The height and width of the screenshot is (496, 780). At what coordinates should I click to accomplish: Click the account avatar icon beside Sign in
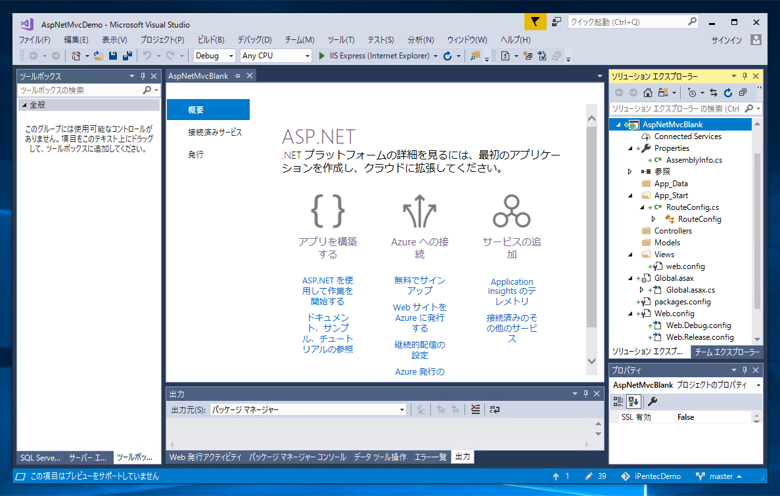(x=756, y=40)
